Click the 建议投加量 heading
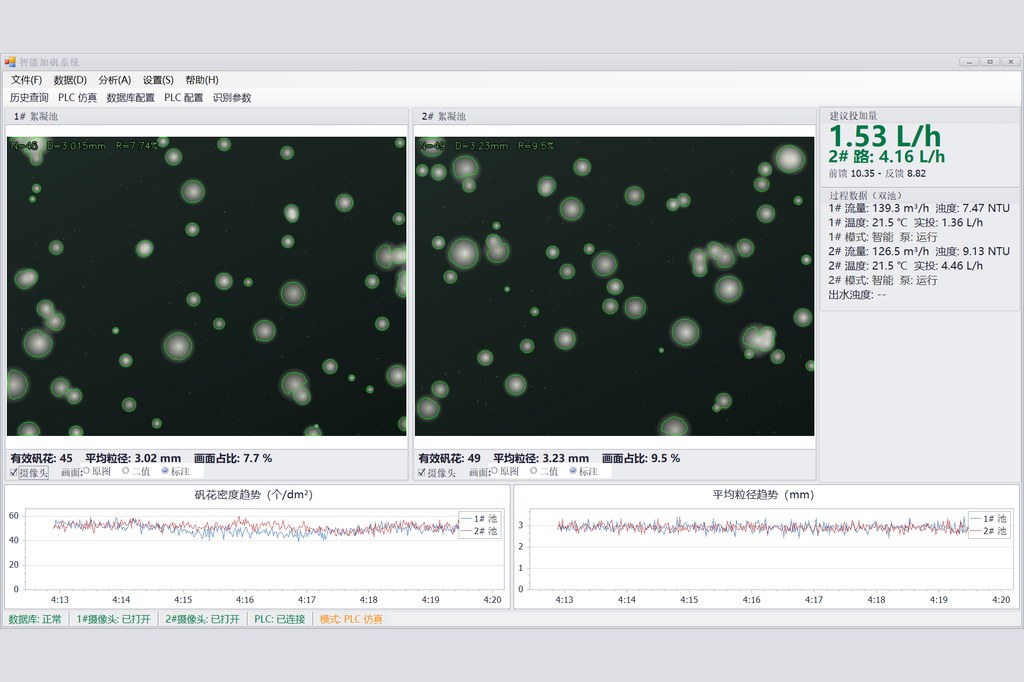Image resolution: width=1024 pixels, height=682 pixels. coord(854,116)
